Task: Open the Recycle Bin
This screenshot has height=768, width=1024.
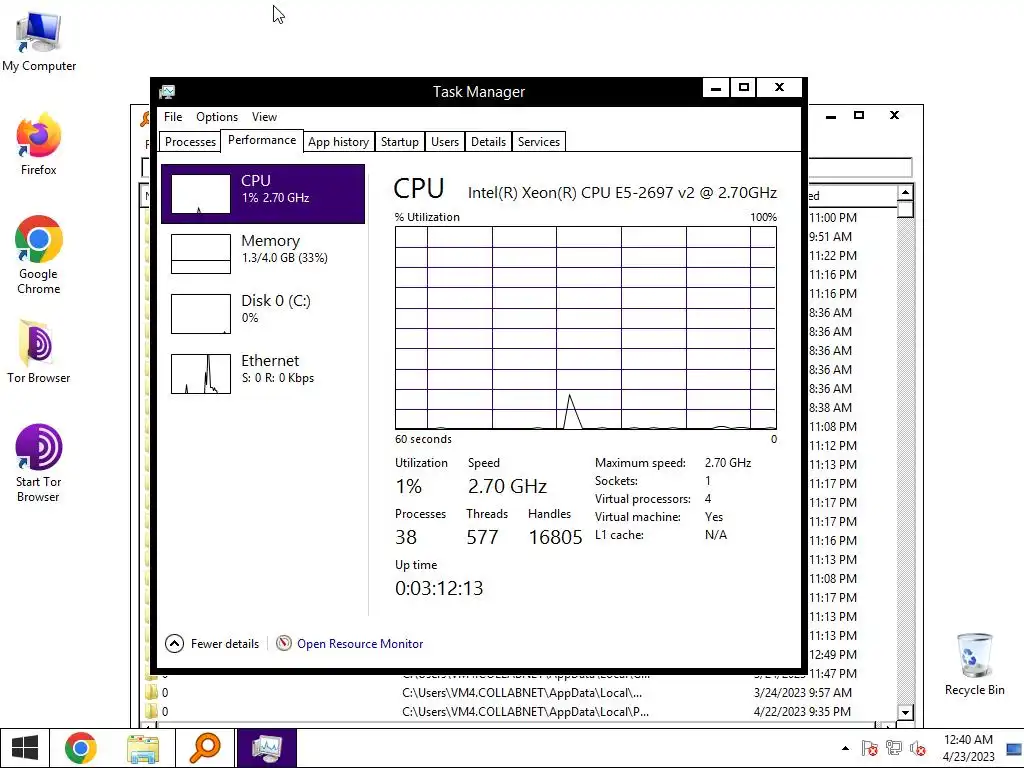Action: (974, 664)
